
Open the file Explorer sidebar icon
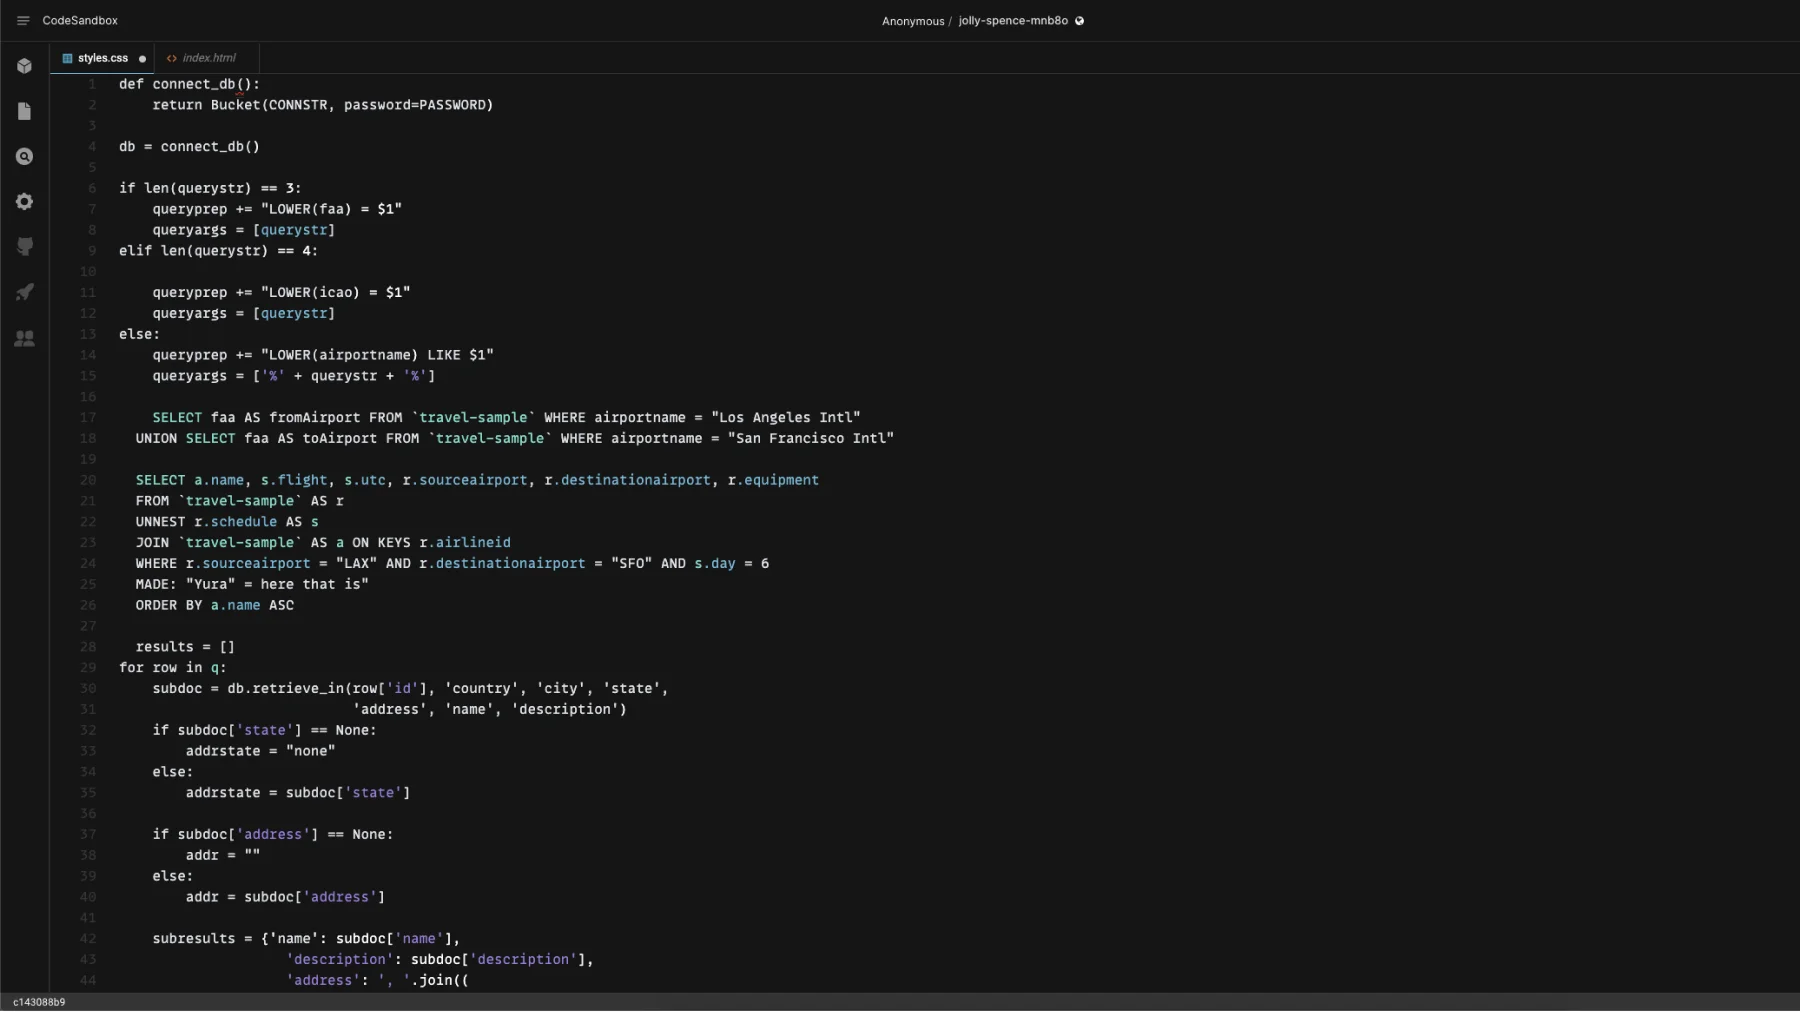(x=25, y=111)
